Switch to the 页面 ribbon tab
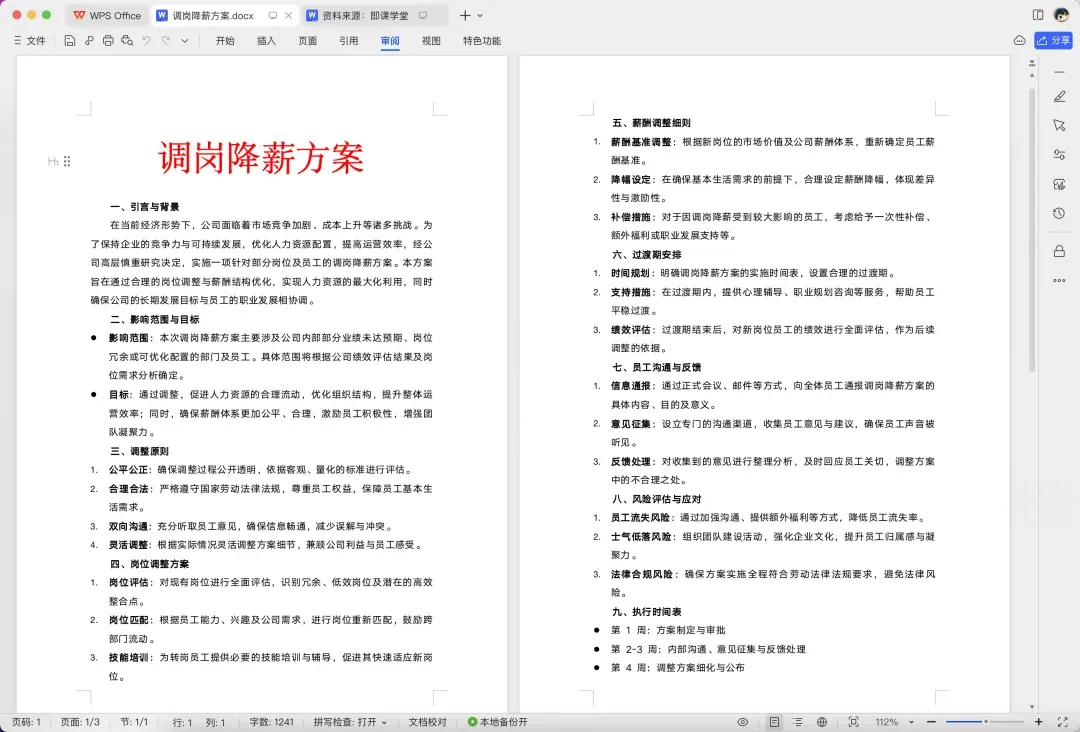The image size is (1080, 732). [x=308, y=41]
